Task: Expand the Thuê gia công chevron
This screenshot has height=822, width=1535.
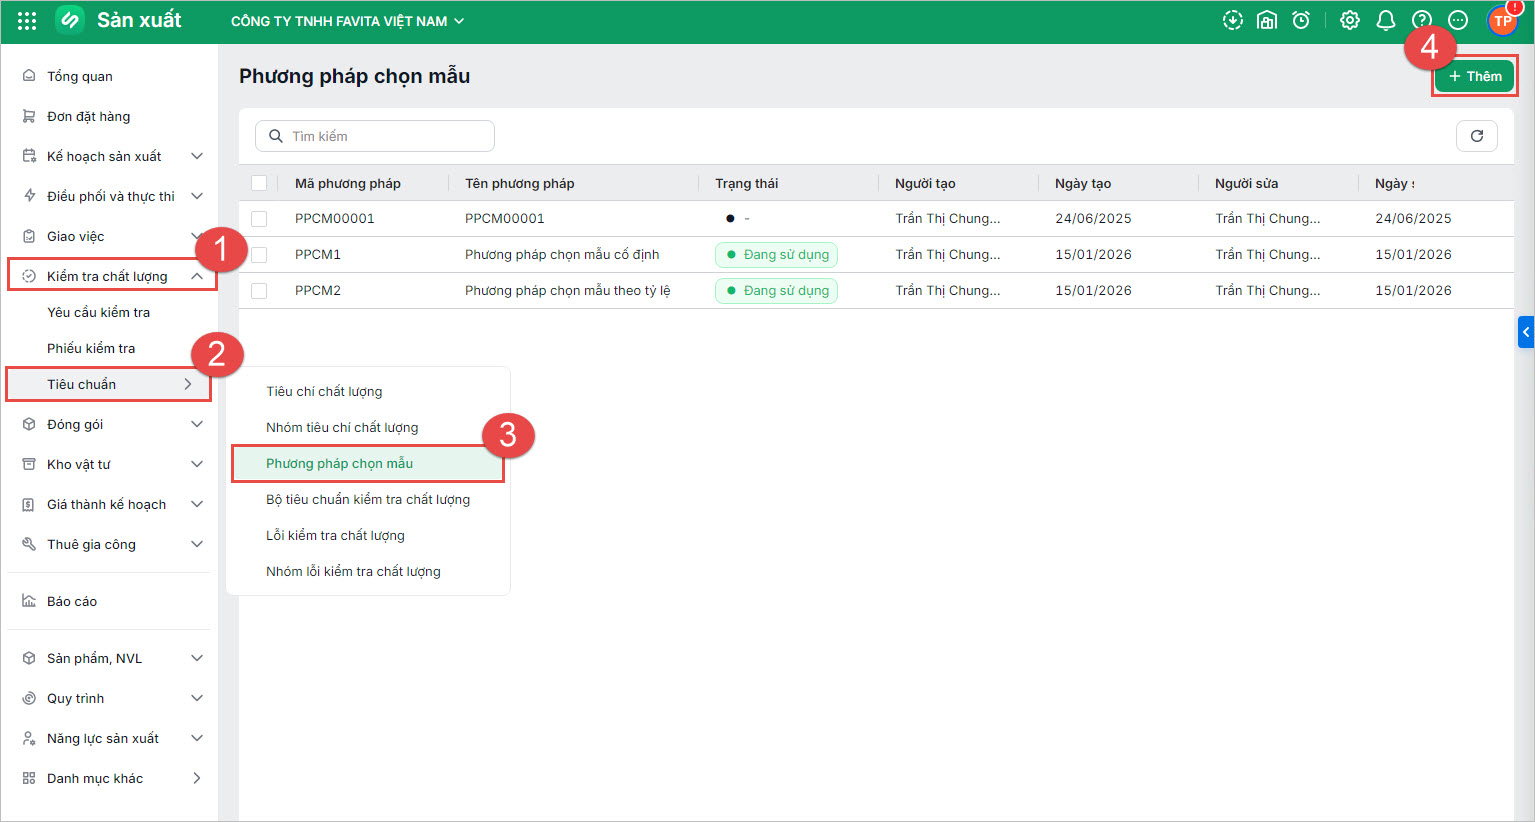Action: point(197,544)
